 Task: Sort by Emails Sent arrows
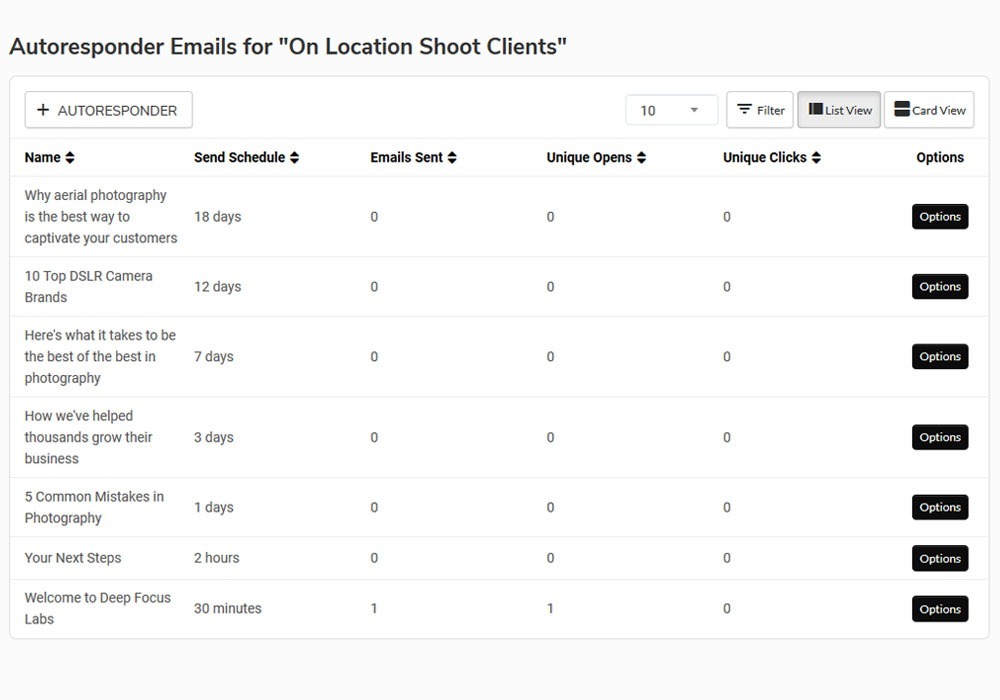click(452, 157)
